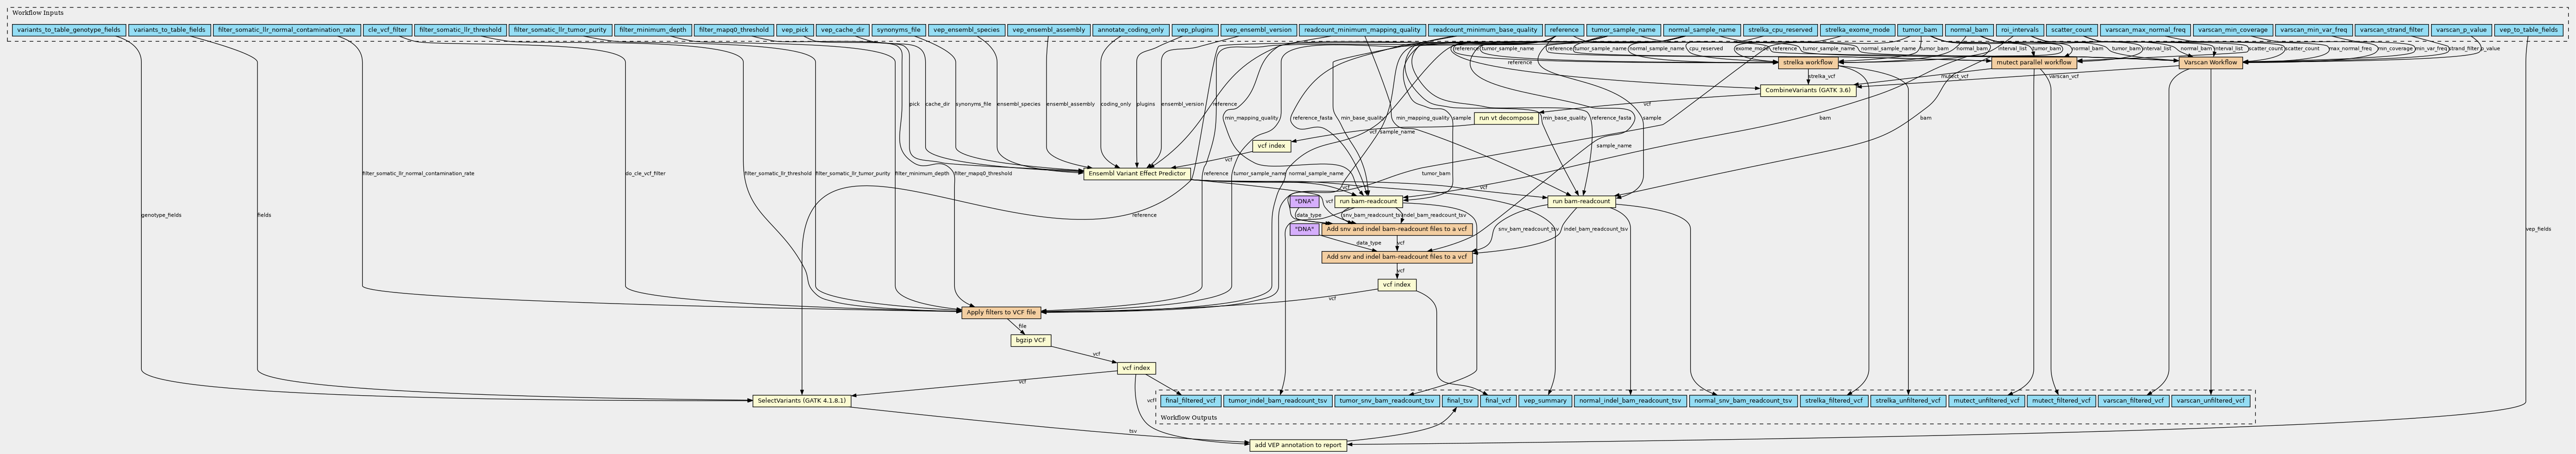Click the final_tsv output node
Screen dimensions: 2576x454
pyautogui.click(x=1458, y=401)
